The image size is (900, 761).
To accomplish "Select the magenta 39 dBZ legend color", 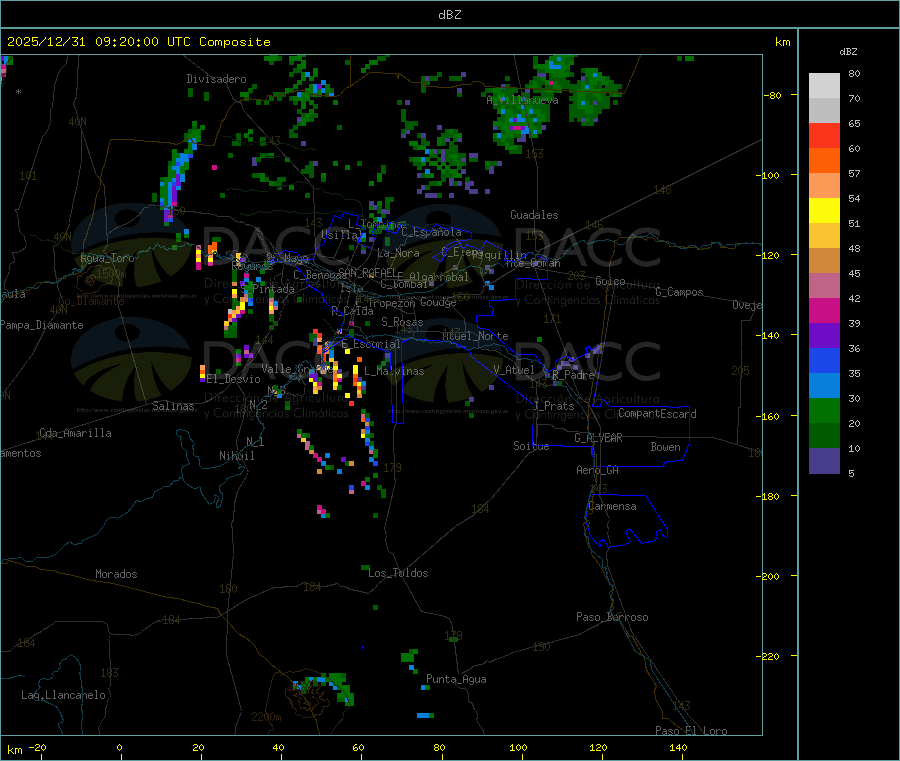I will point(824,310).
